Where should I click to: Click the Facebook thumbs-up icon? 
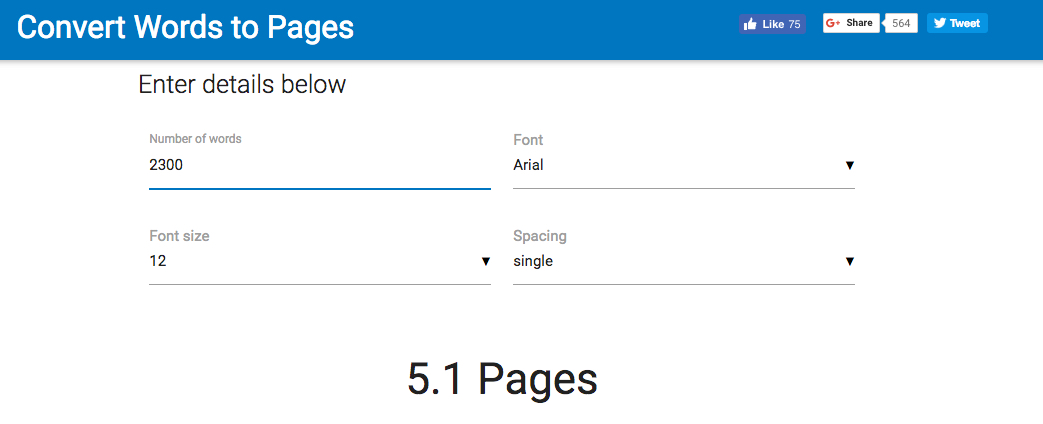(x=750, y=24)
